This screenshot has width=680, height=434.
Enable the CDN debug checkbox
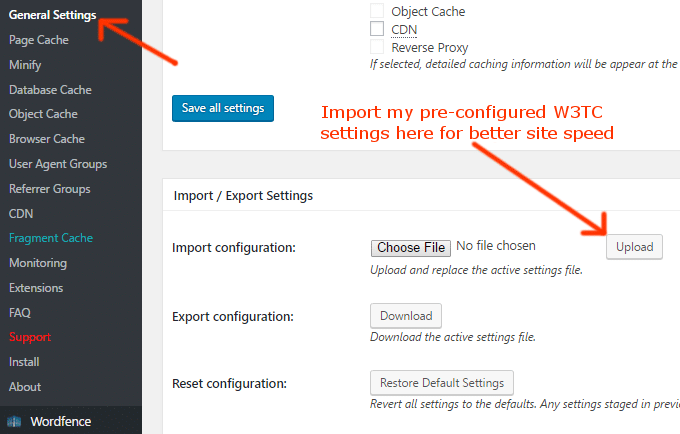[377, 29]
